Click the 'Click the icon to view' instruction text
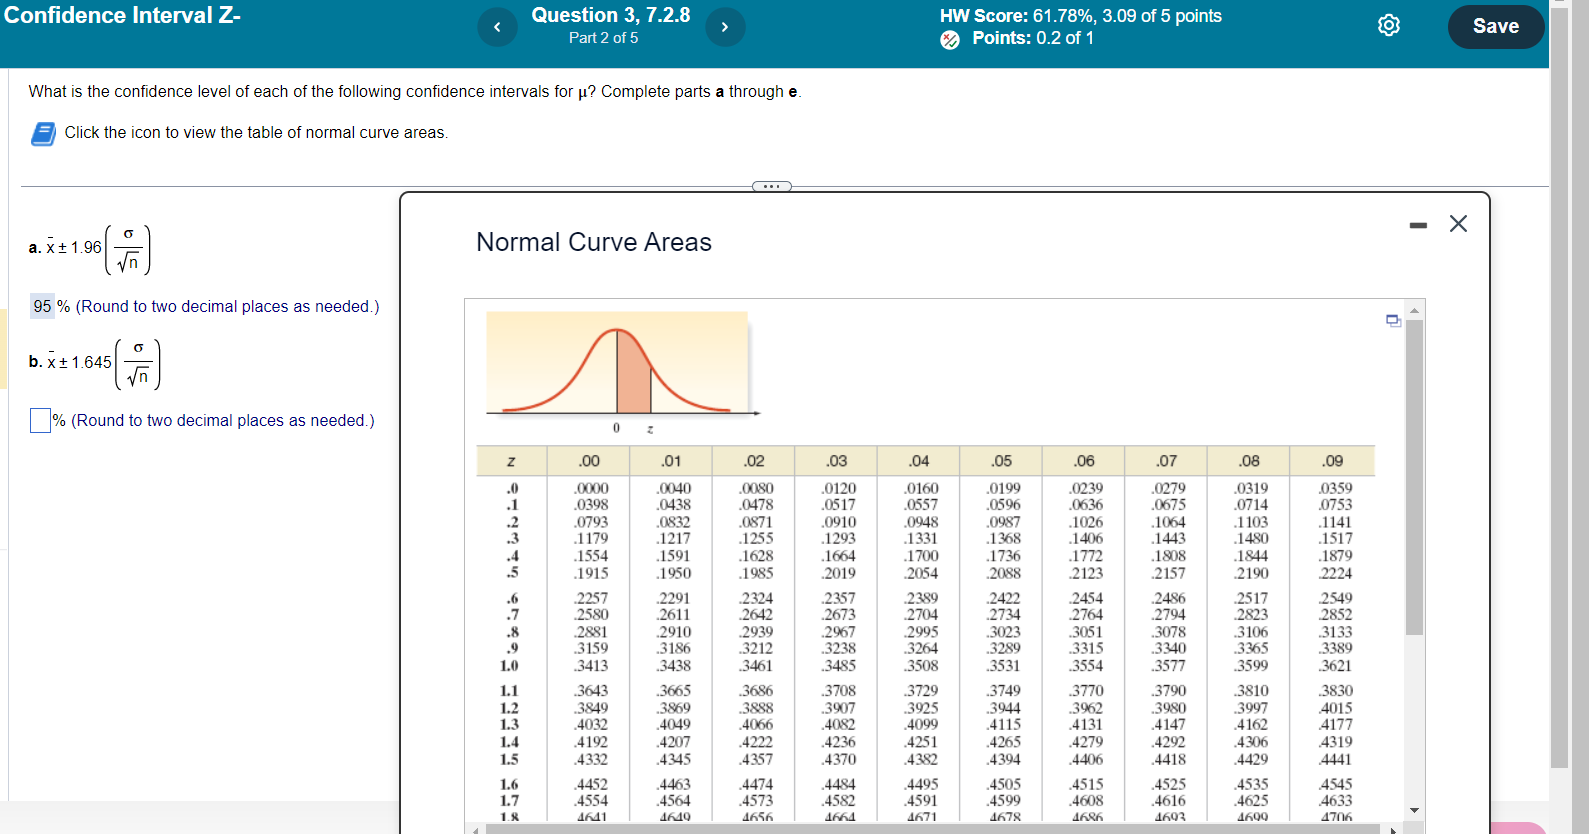This screenshot has width=1589, height=834. (256, 133)
